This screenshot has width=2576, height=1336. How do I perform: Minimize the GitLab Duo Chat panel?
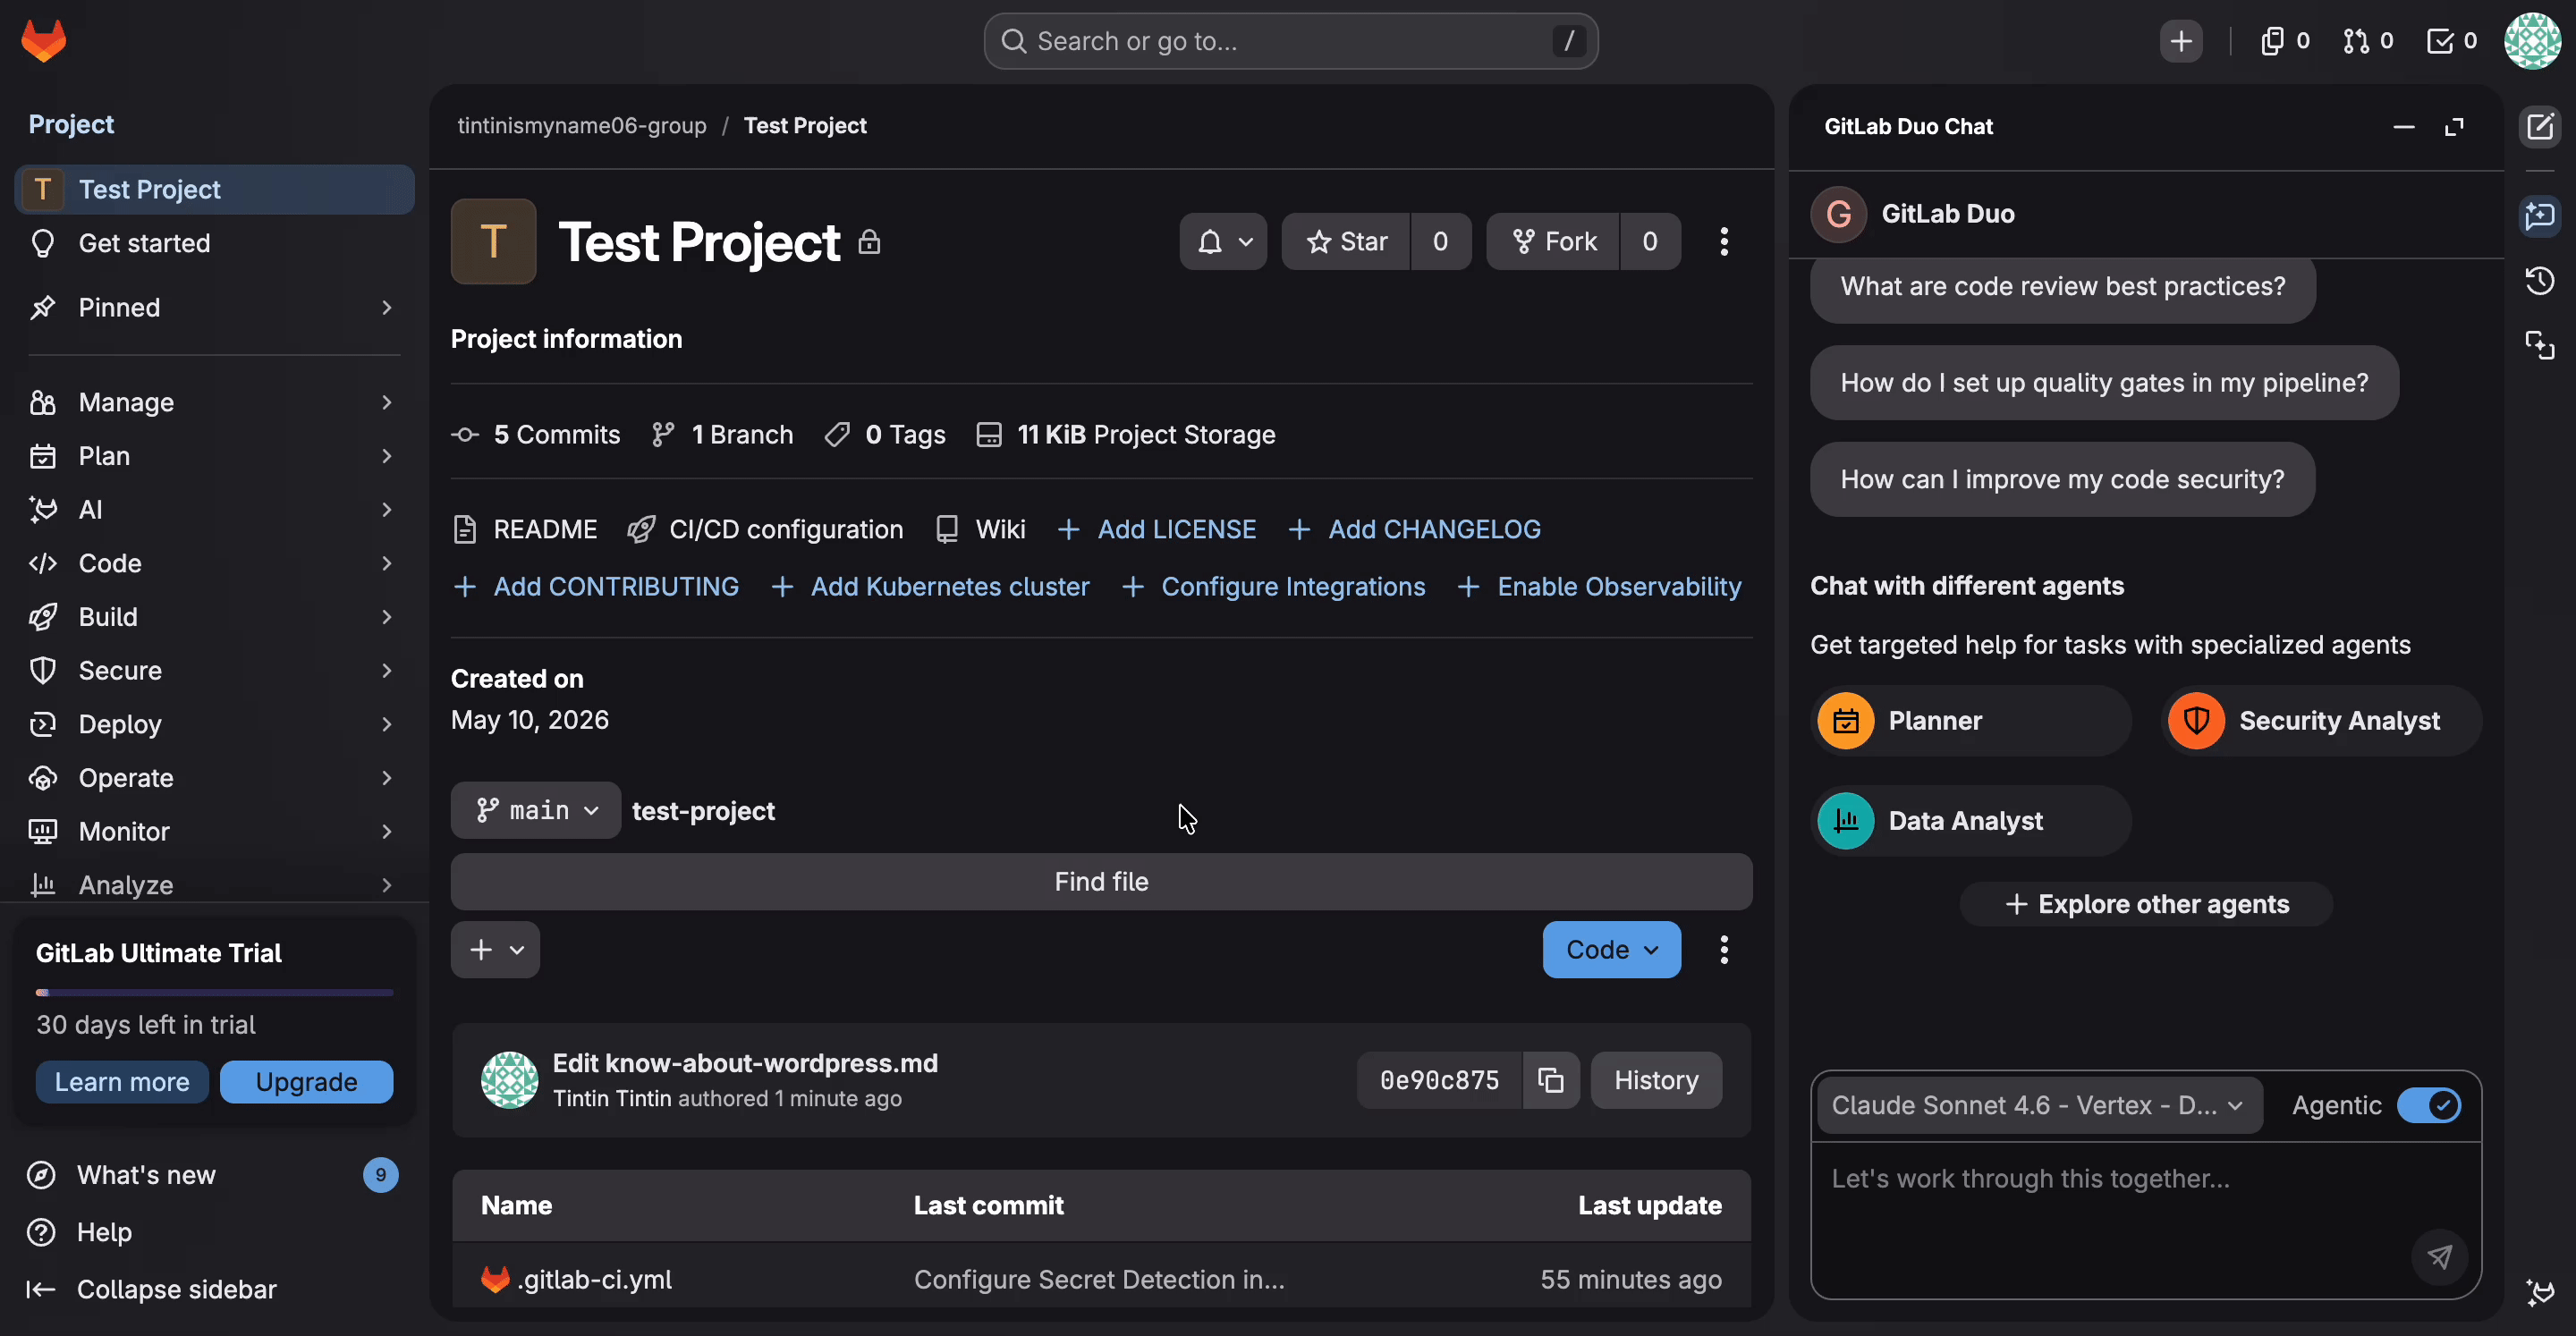click(x=2404, y=127)
